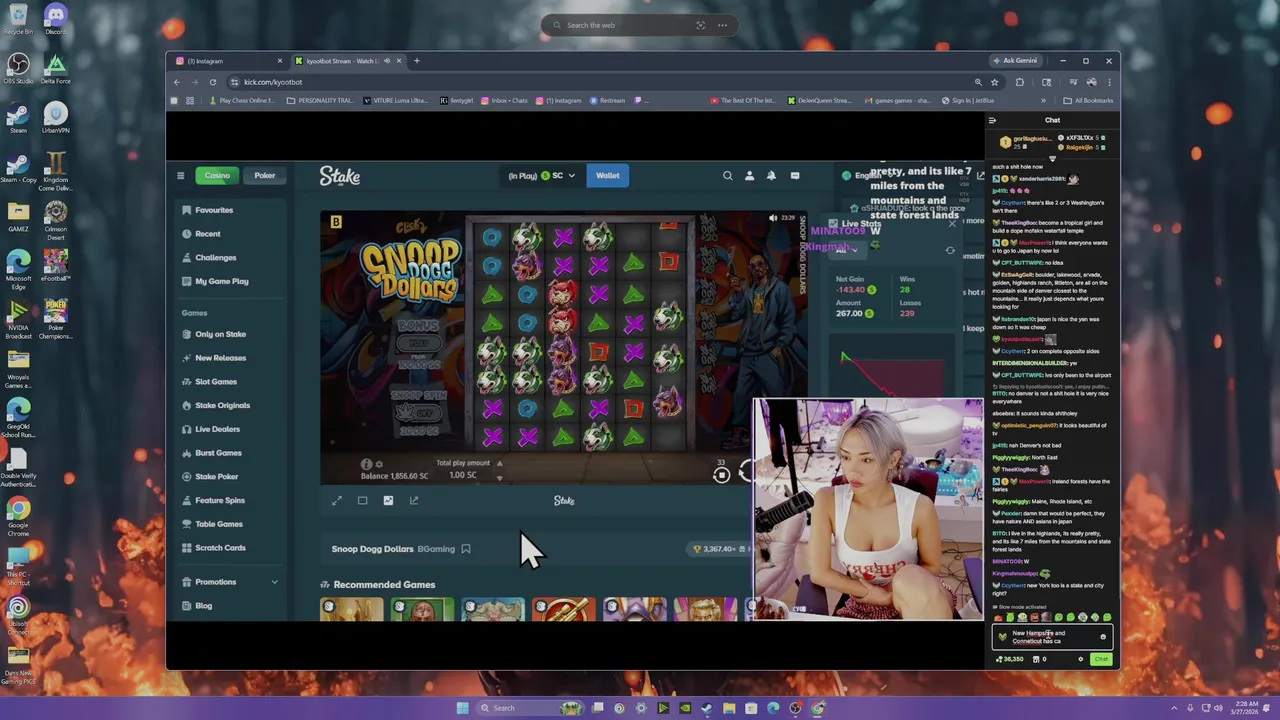Click the Stake logo
The width and height of the screenshot is (1280, 720).
pos(340,176)
